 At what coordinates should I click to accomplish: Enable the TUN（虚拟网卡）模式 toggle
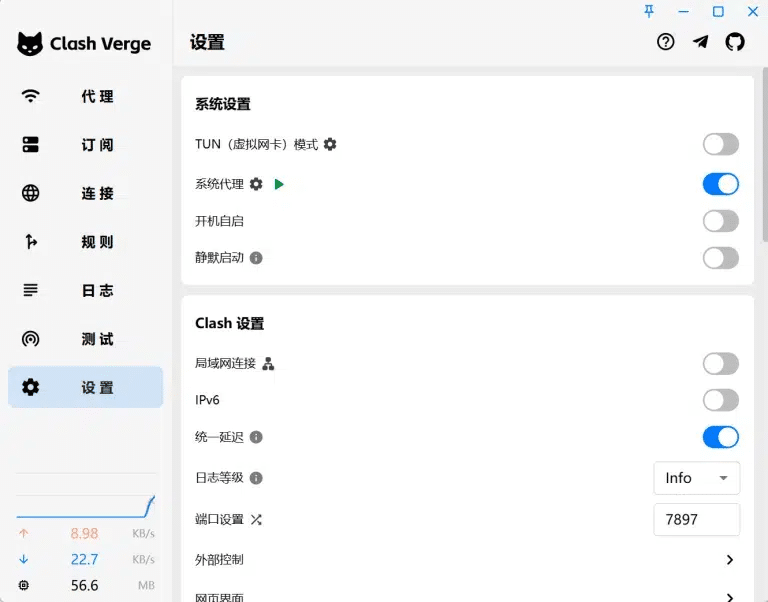[x=720, y=144]
